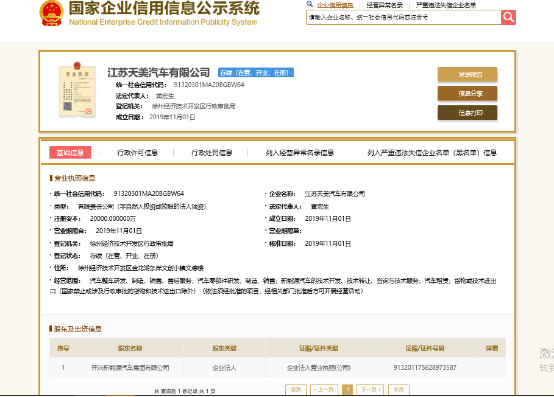Click the certificate number 913201175628973587
Viewport: 554px width, 397px height.
pos(425,368)
